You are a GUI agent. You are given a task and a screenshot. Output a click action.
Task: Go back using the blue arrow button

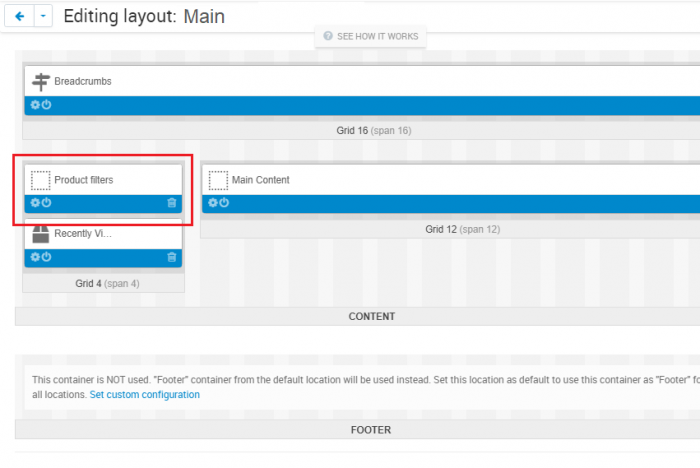tap(19, 17)
